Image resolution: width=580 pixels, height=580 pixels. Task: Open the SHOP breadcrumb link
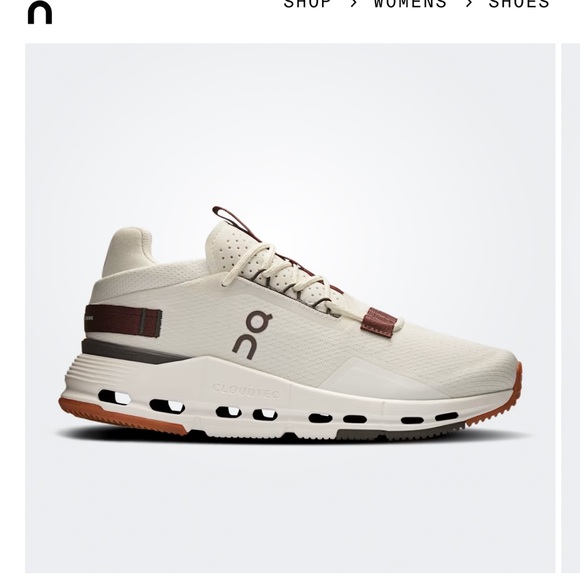(x=307, y=4)
